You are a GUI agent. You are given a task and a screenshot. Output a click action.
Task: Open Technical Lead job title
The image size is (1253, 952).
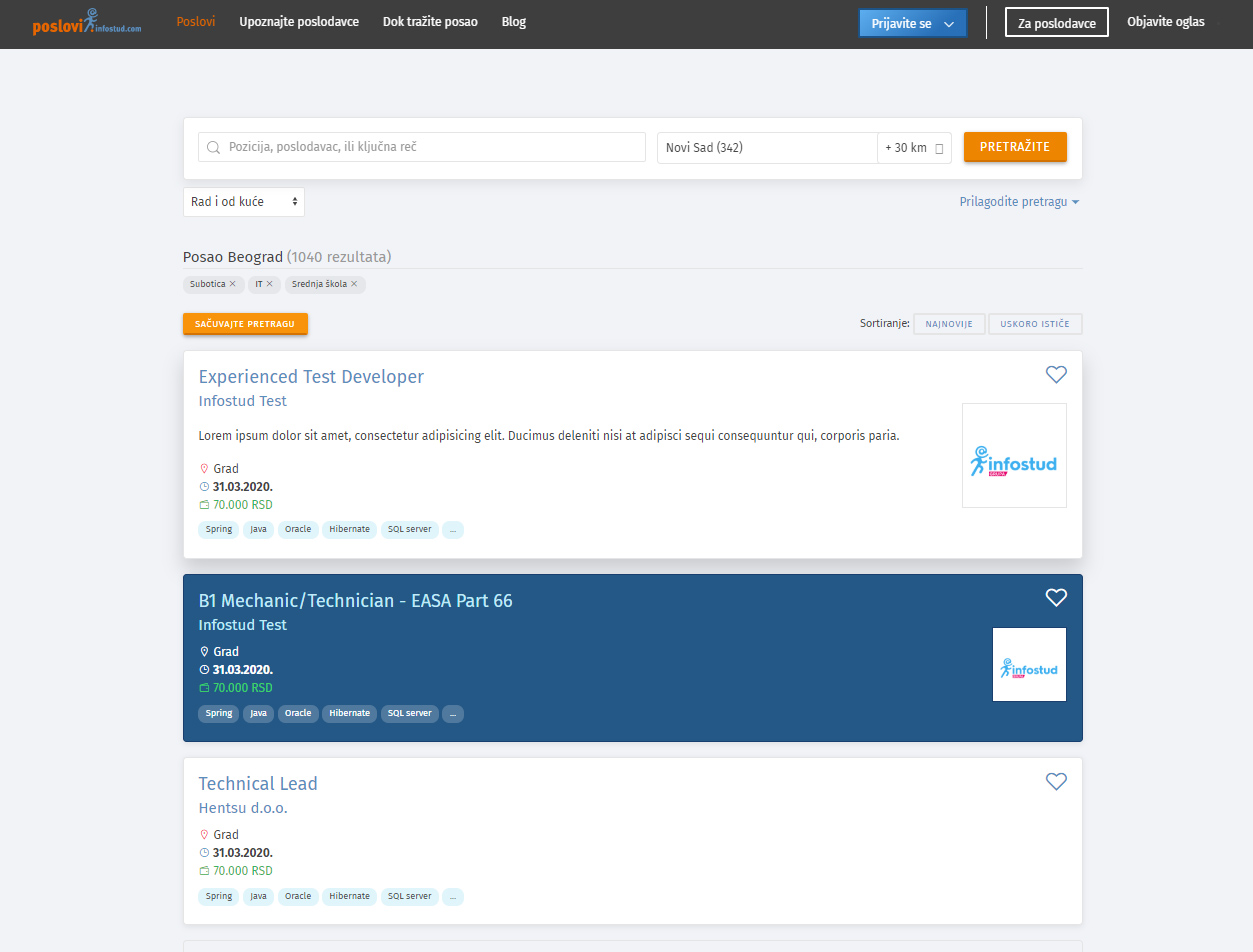(258, 784)
